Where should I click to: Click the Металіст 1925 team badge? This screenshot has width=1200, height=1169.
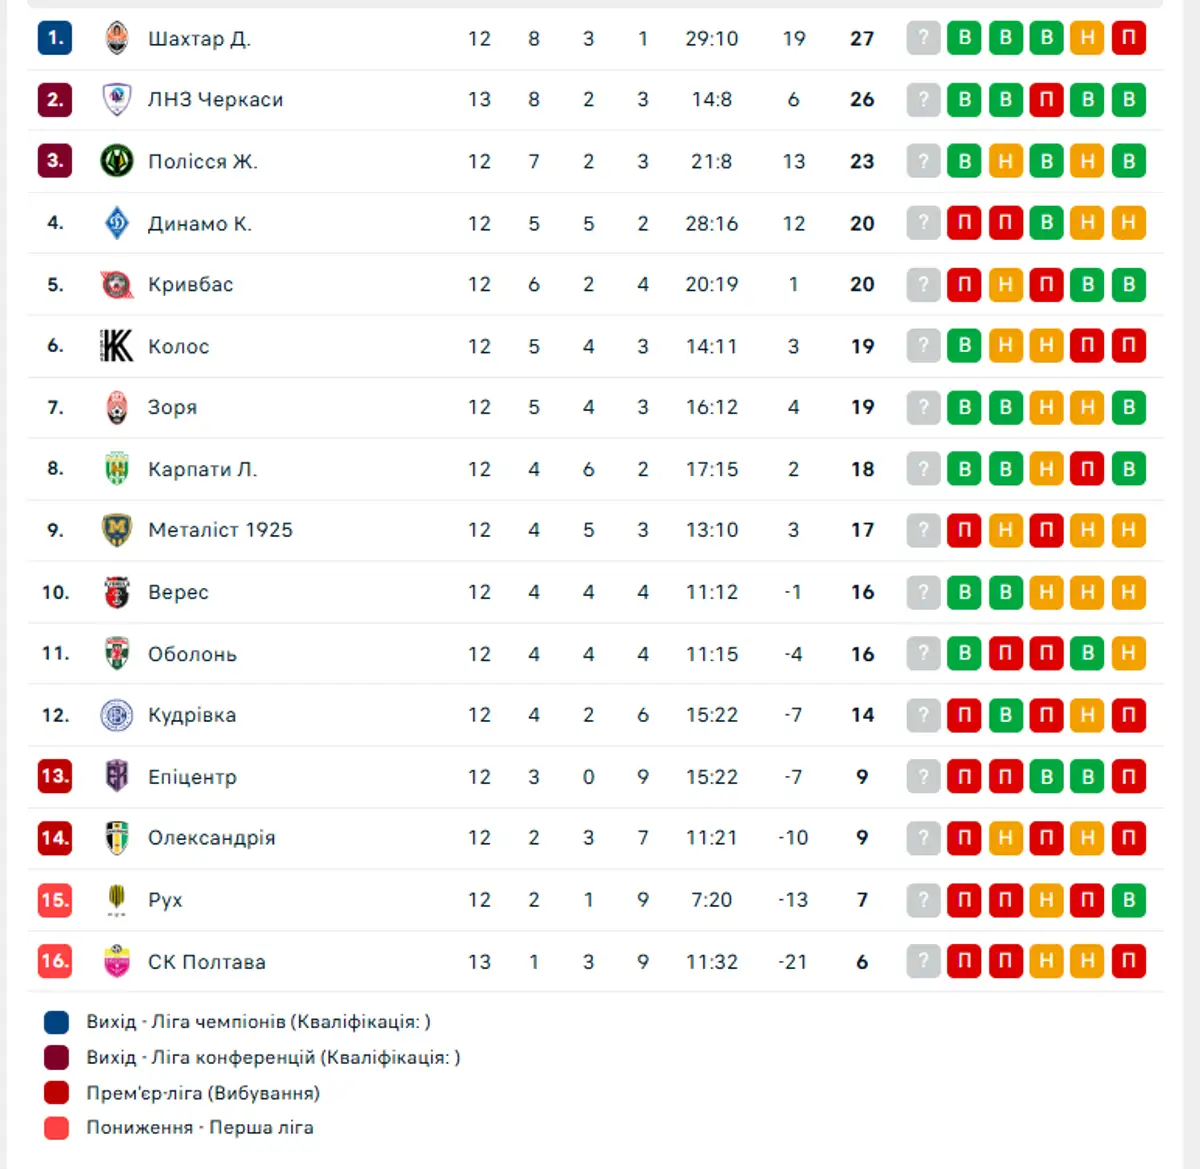point(117,530)
